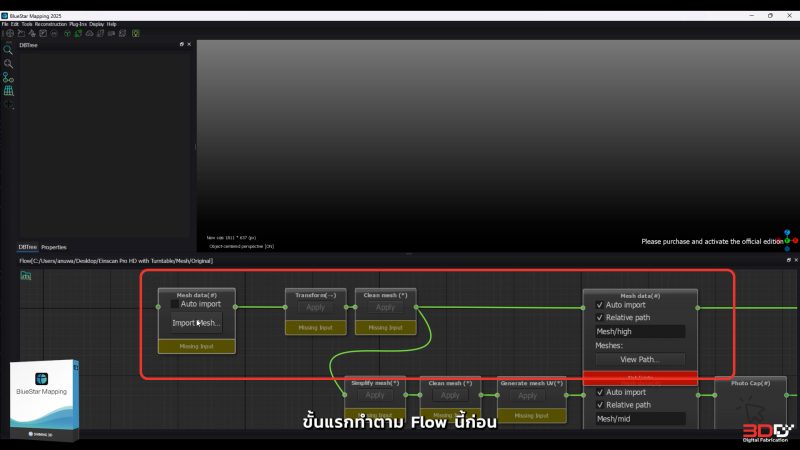
Task: Toggle Auto import above the Mesh/mid field
Action: tap(599, 392)
